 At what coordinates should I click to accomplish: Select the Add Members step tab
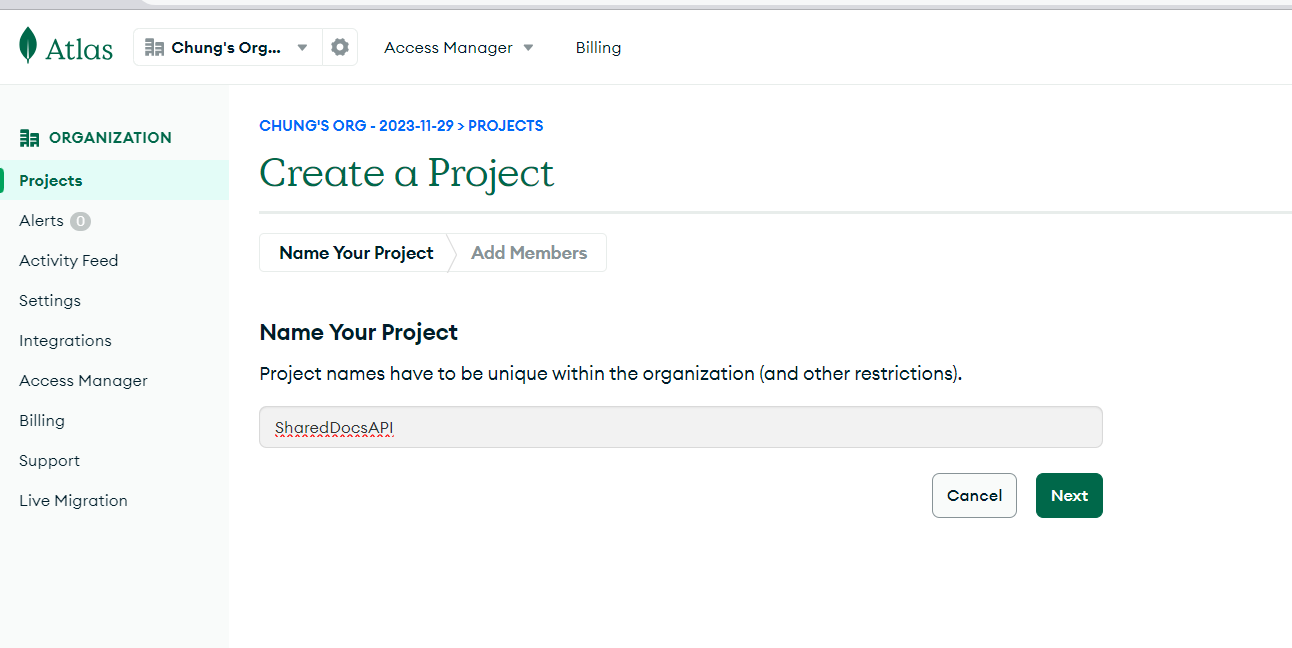click(529, 253)
